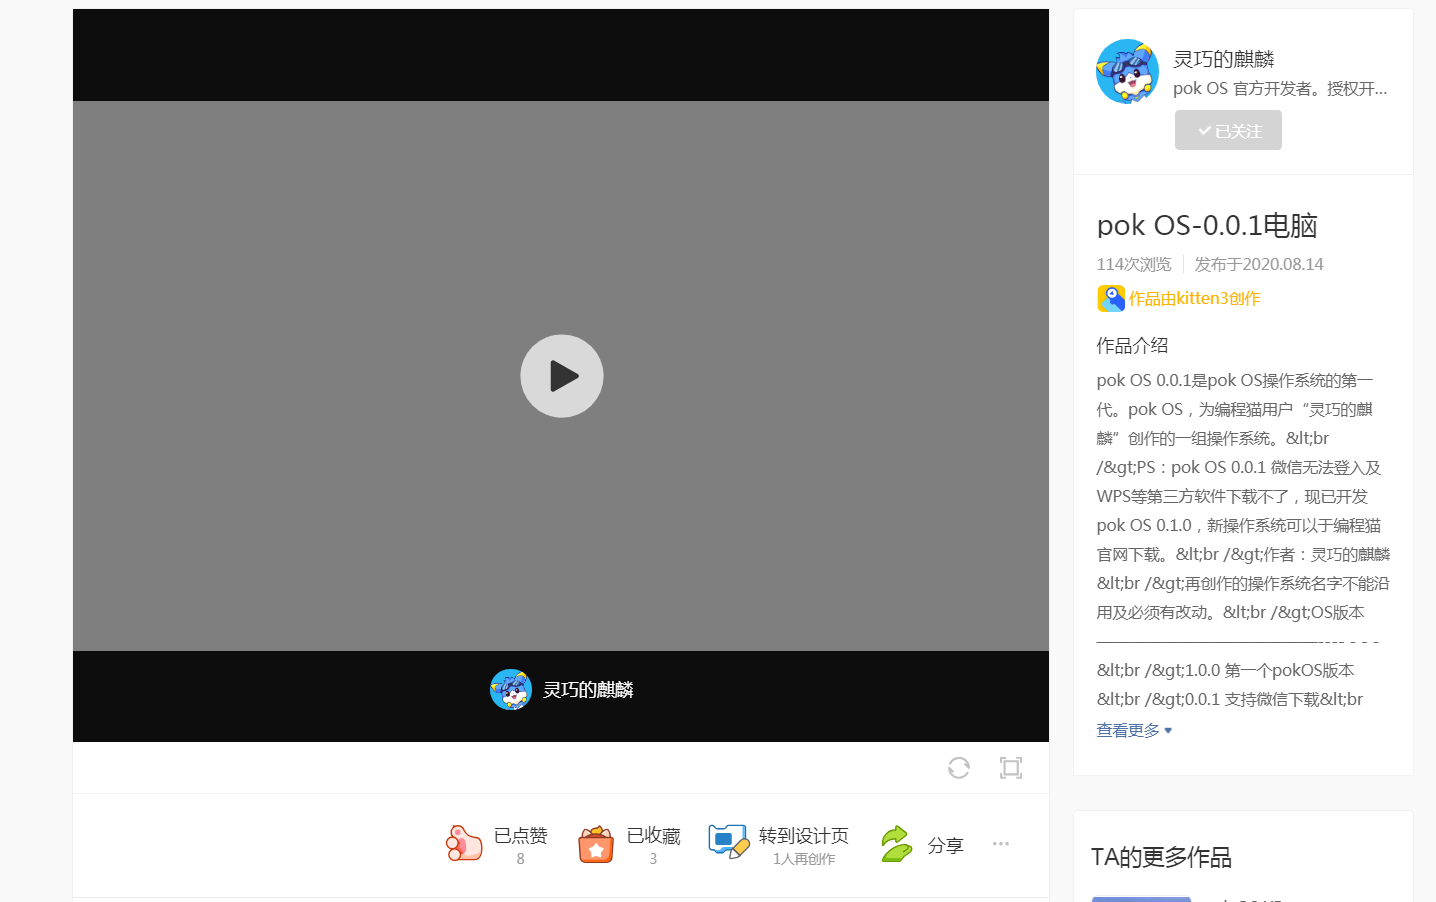The width and height of the screenshot is (1436, 902).
Task: Click 转到设计页 to remix project
Action: [804, 835]
